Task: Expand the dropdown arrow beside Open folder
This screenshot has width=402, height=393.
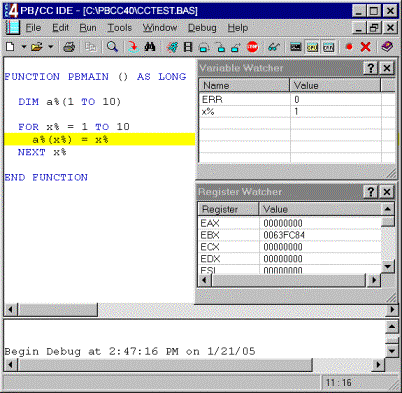Action: point(51,47)
